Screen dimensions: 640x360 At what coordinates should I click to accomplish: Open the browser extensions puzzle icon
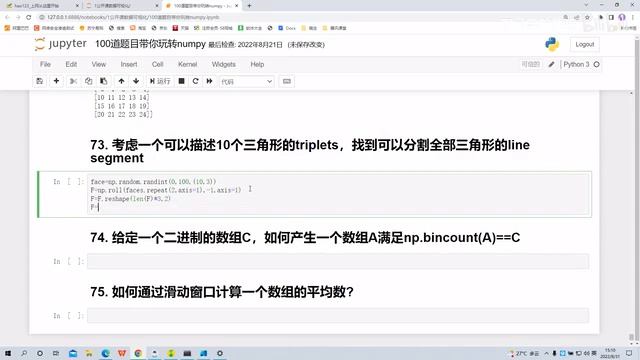point(601,17)
